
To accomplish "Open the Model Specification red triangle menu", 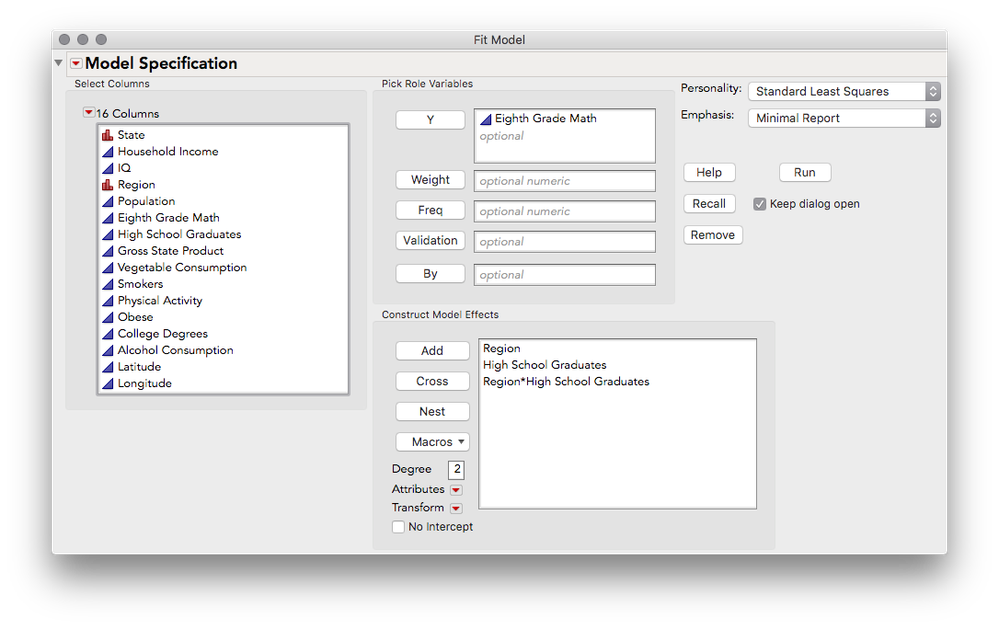I will point(76,63).
